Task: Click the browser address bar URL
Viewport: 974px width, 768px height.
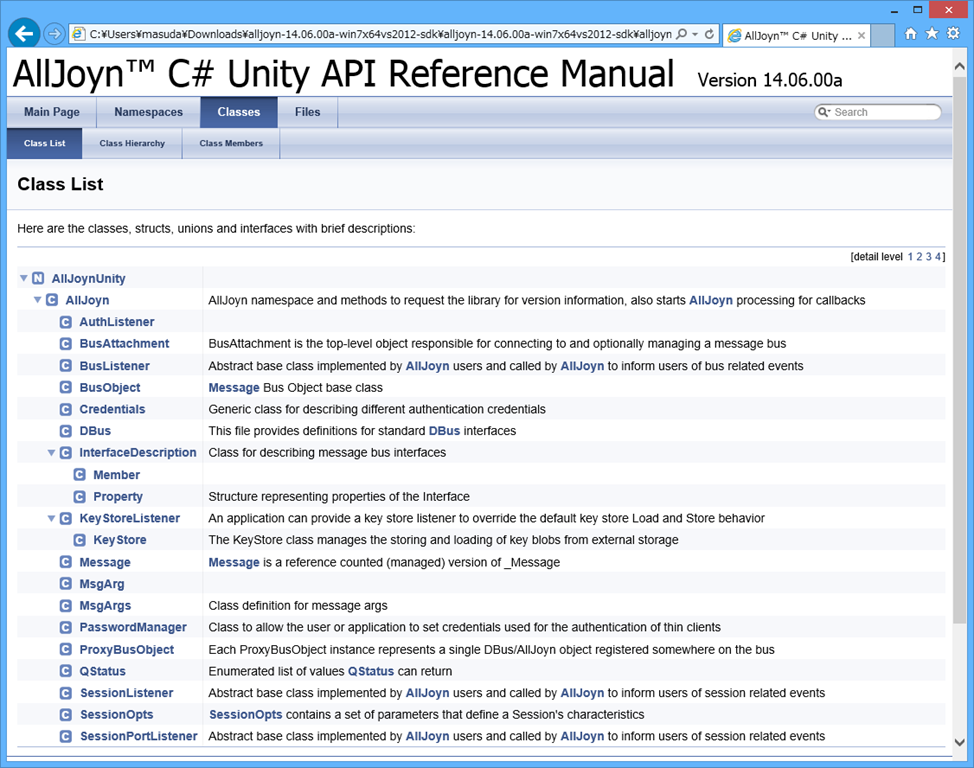Action: click(x=380, y=34)
